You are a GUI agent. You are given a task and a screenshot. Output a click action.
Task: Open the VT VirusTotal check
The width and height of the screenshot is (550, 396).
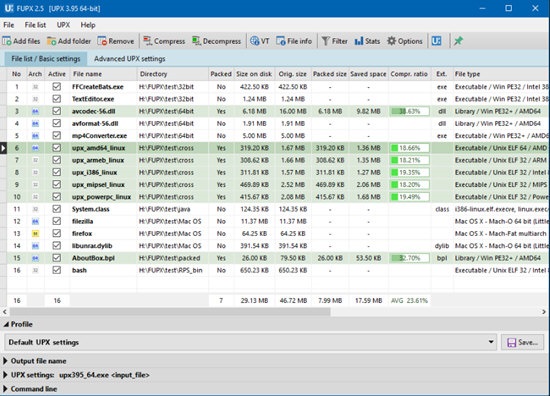click(255, 41)
